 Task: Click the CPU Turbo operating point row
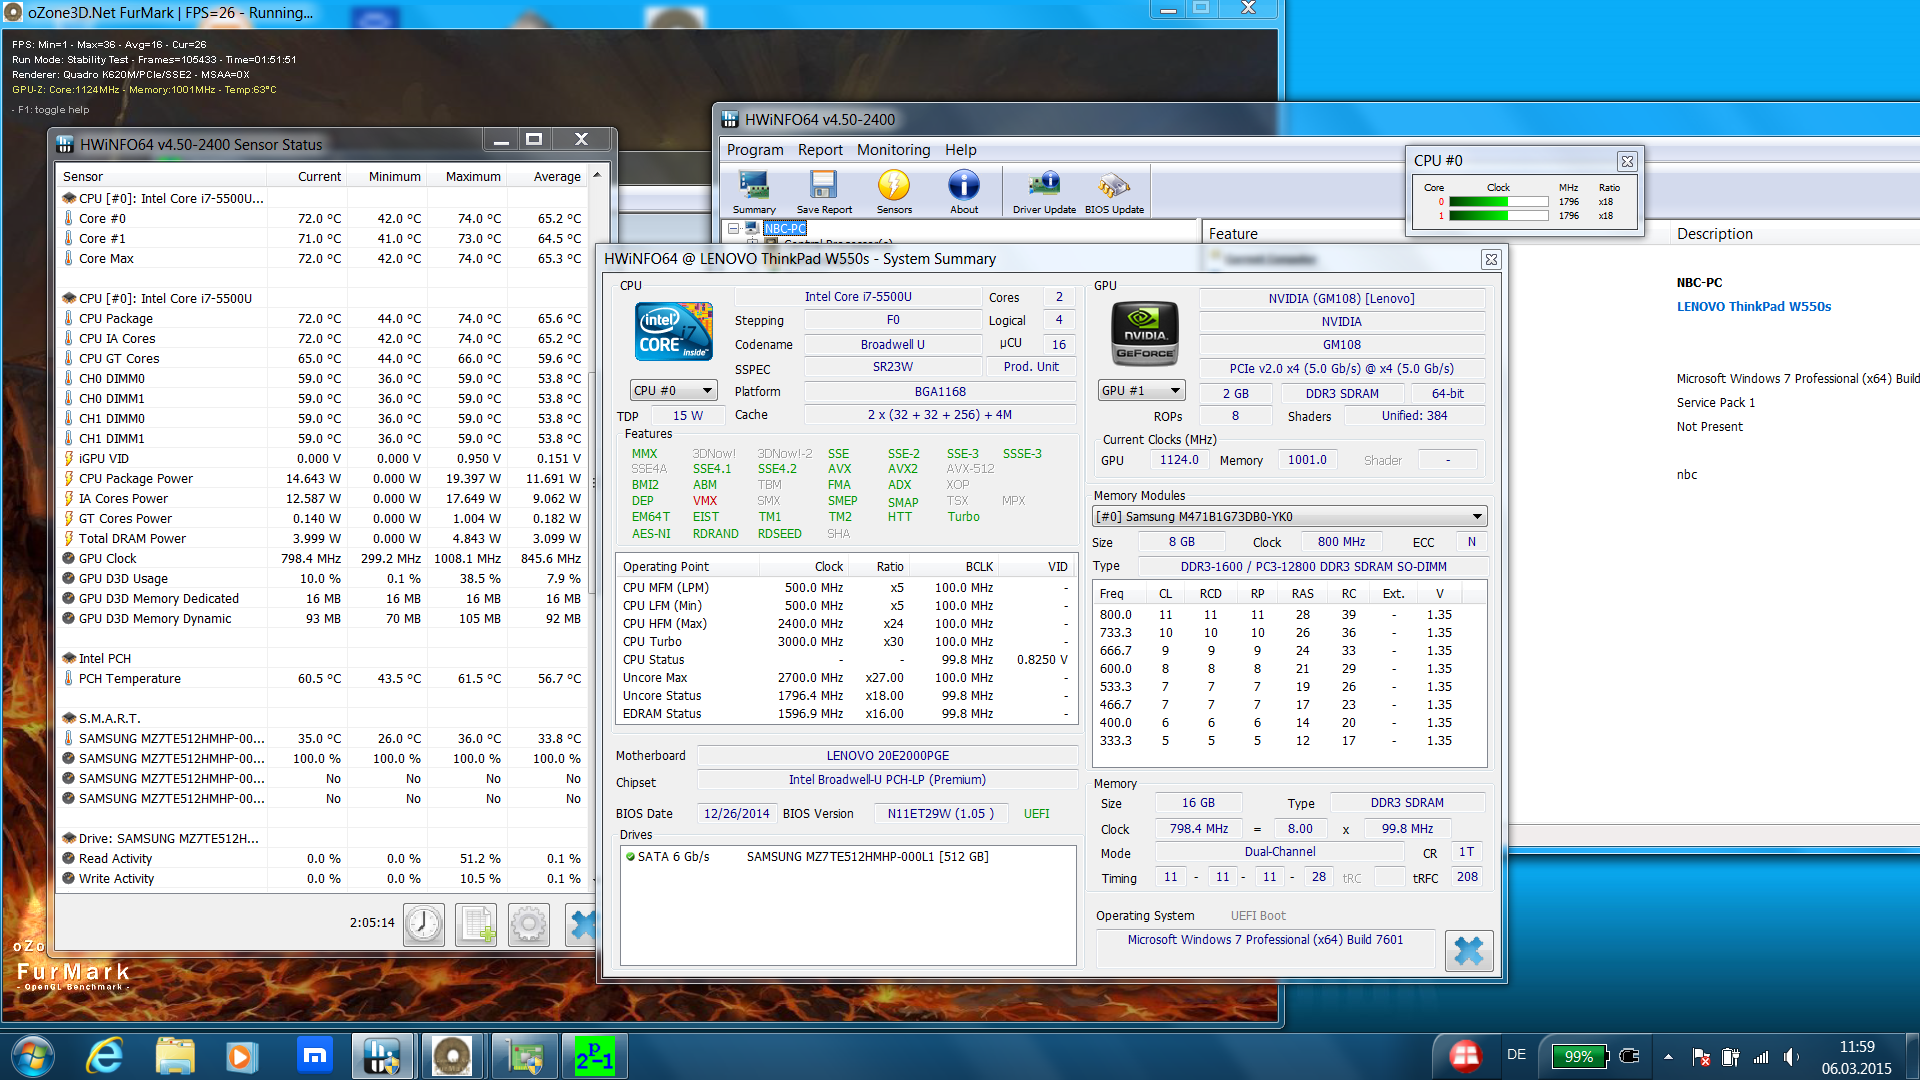click(x=845, y=642)
